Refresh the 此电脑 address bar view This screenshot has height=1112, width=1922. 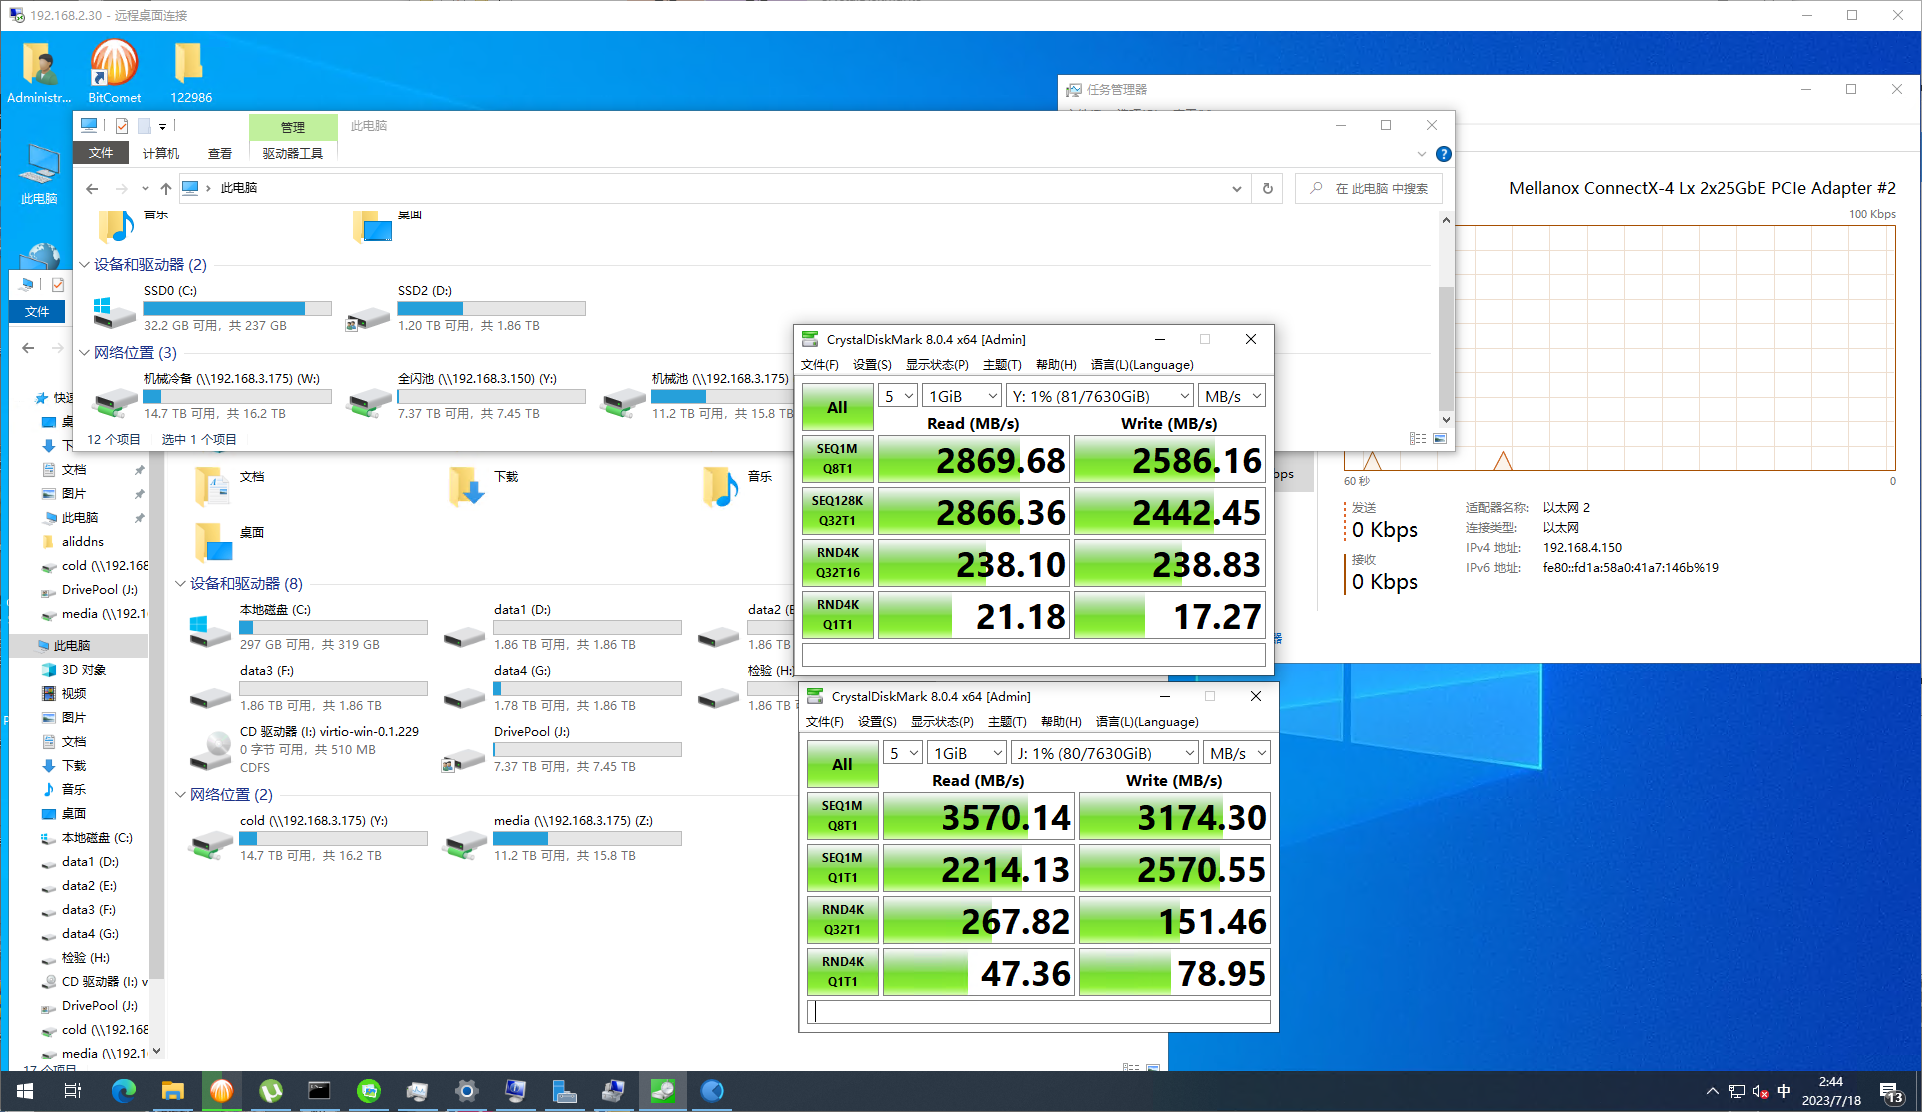pos(1268,188)
